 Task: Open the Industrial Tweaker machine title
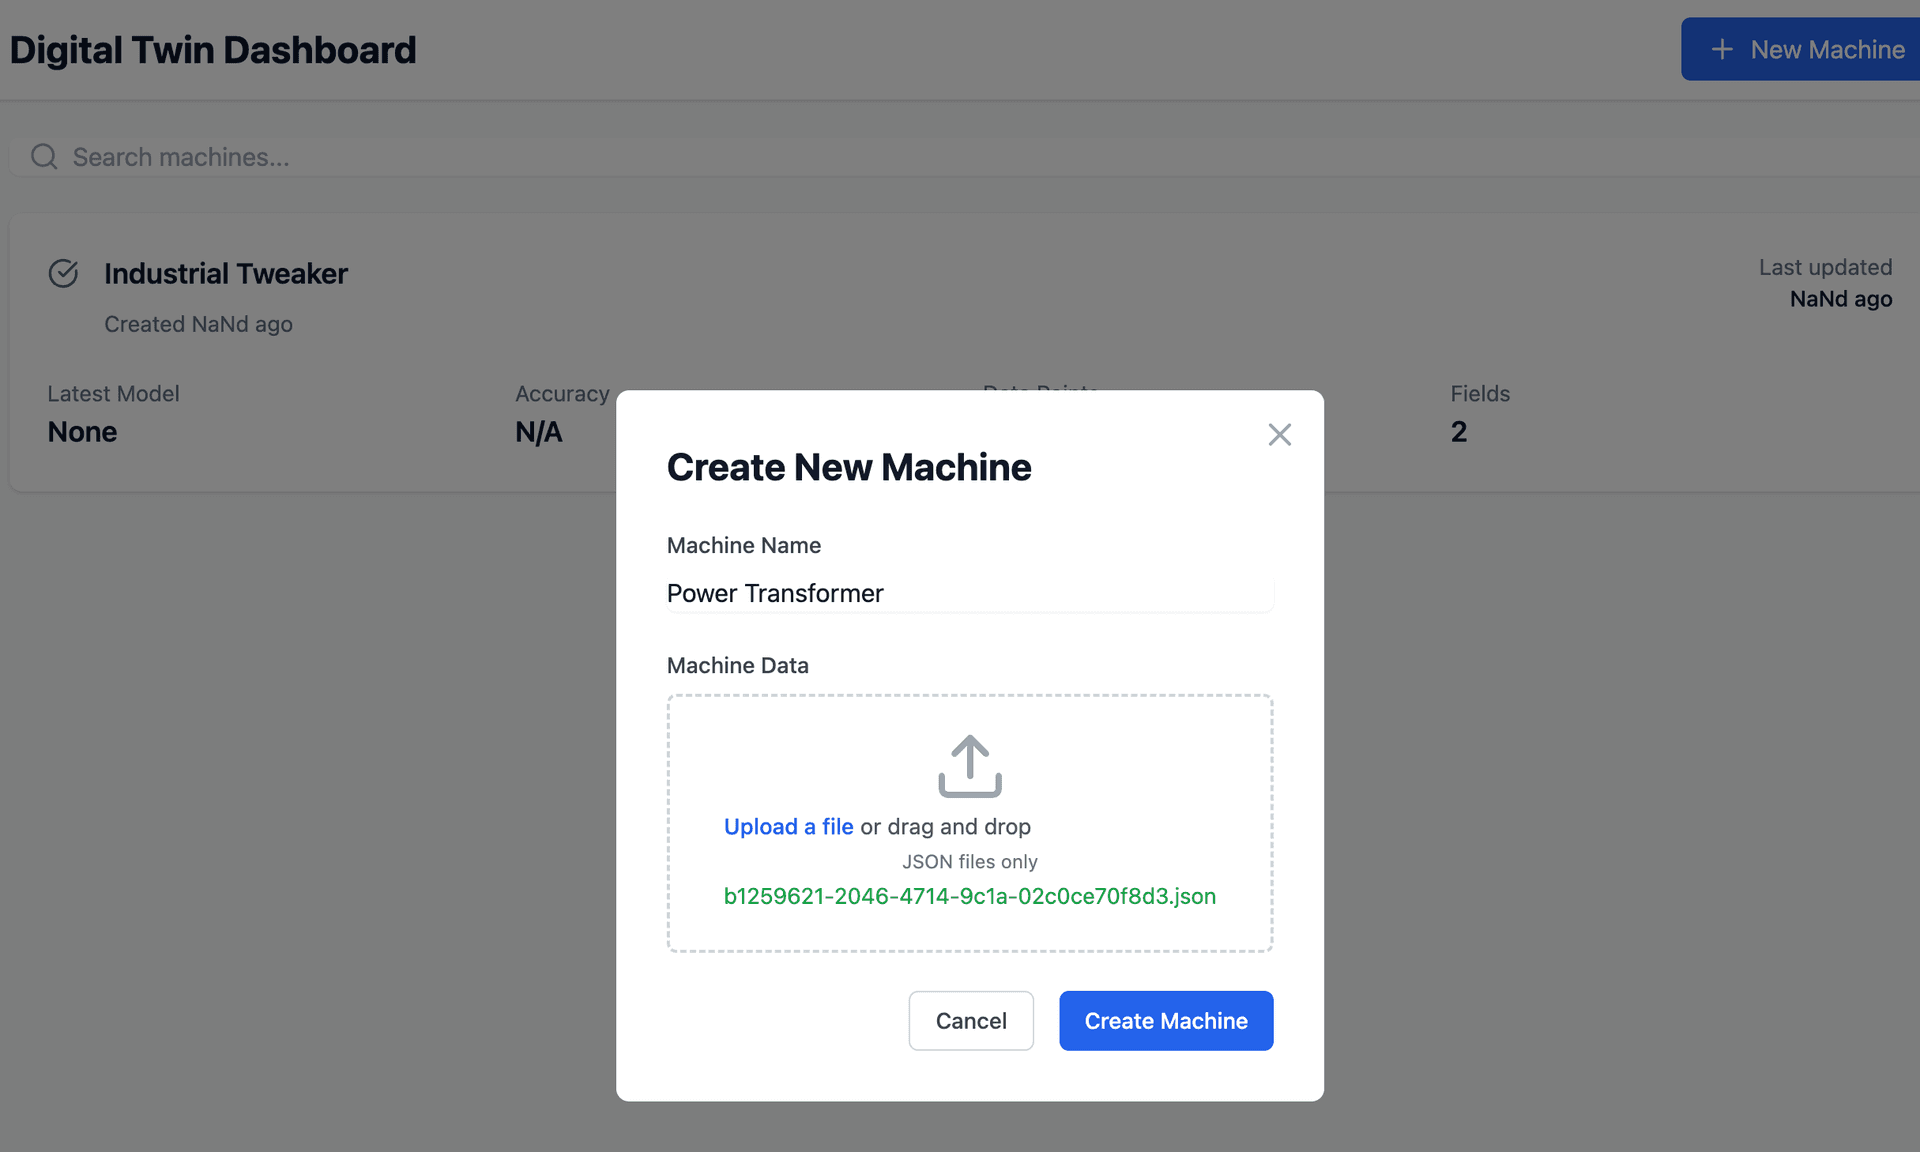(x=226, y=273)
